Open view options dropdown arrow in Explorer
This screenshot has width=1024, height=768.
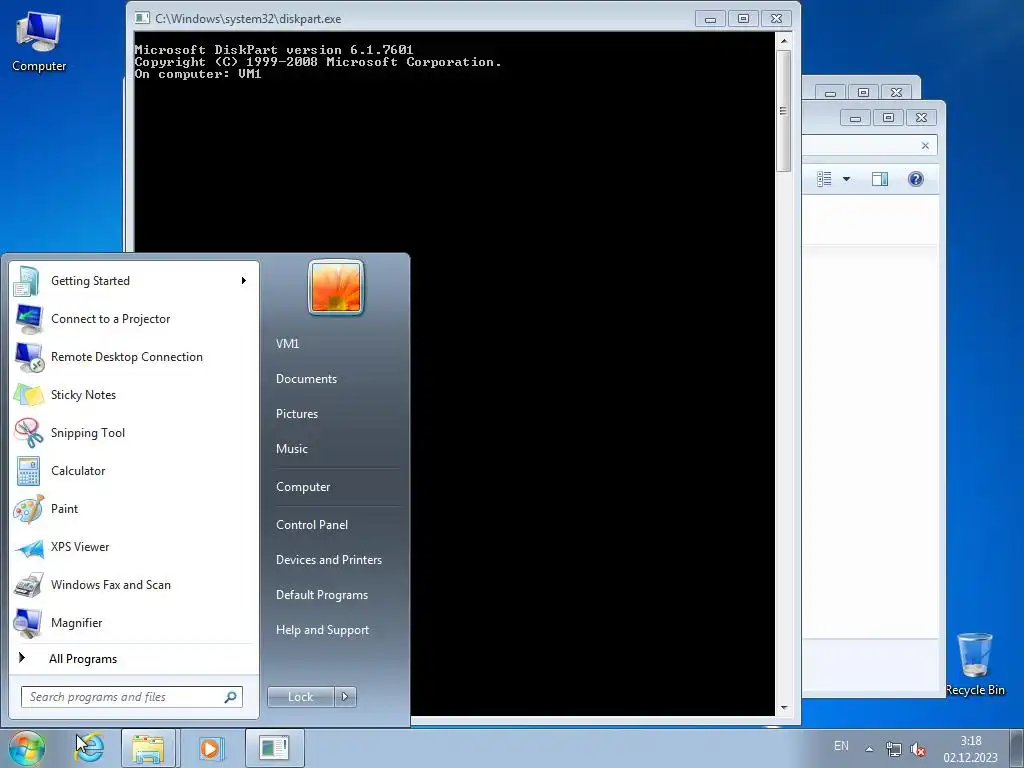[846, 179]
